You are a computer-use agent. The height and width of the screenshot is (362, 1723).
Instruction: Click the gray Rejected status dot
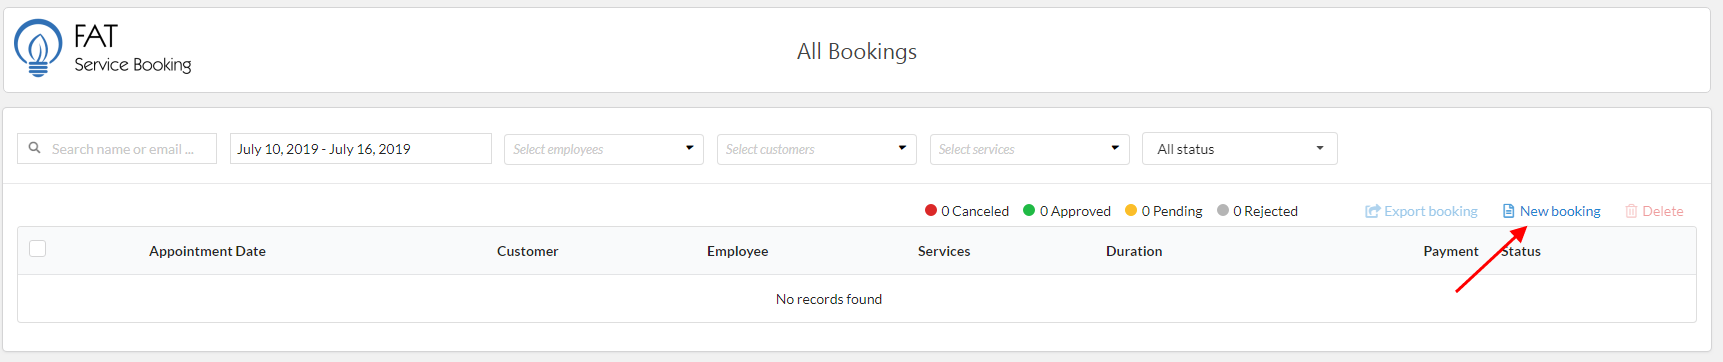(x=1223, y=210)
